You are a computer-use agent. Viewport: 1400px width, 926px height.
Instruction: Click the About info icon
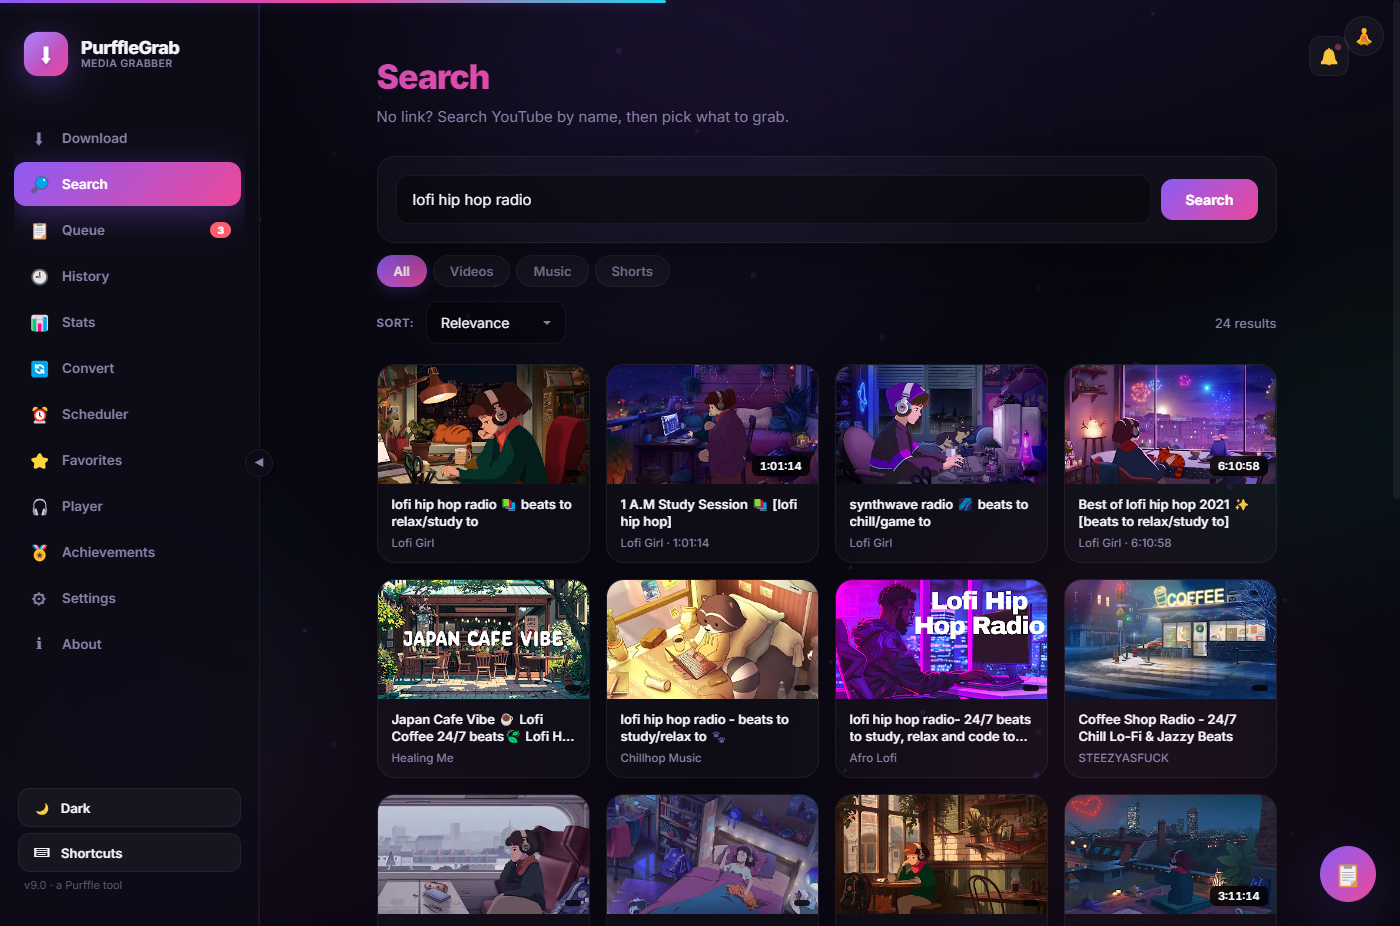pos(39,645)
